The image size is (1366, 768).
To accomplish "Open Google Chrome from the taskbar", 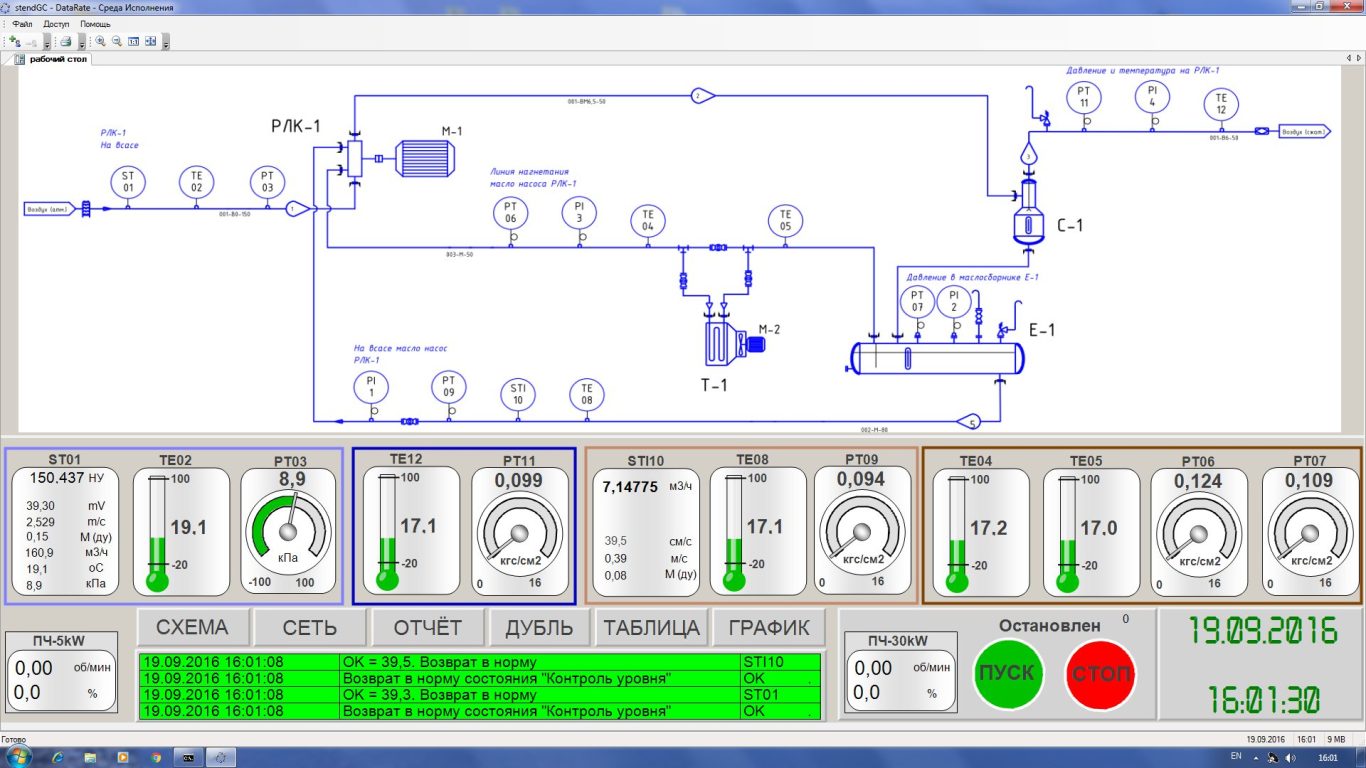I will coord(155,757).
